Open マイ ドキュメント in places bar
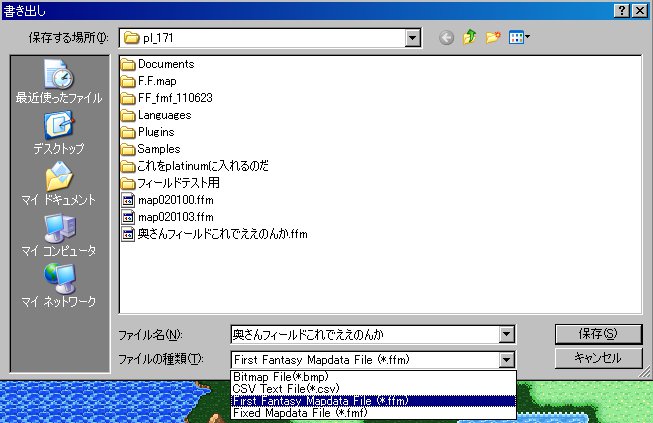653x423 pixels. (x=59, y=184)
